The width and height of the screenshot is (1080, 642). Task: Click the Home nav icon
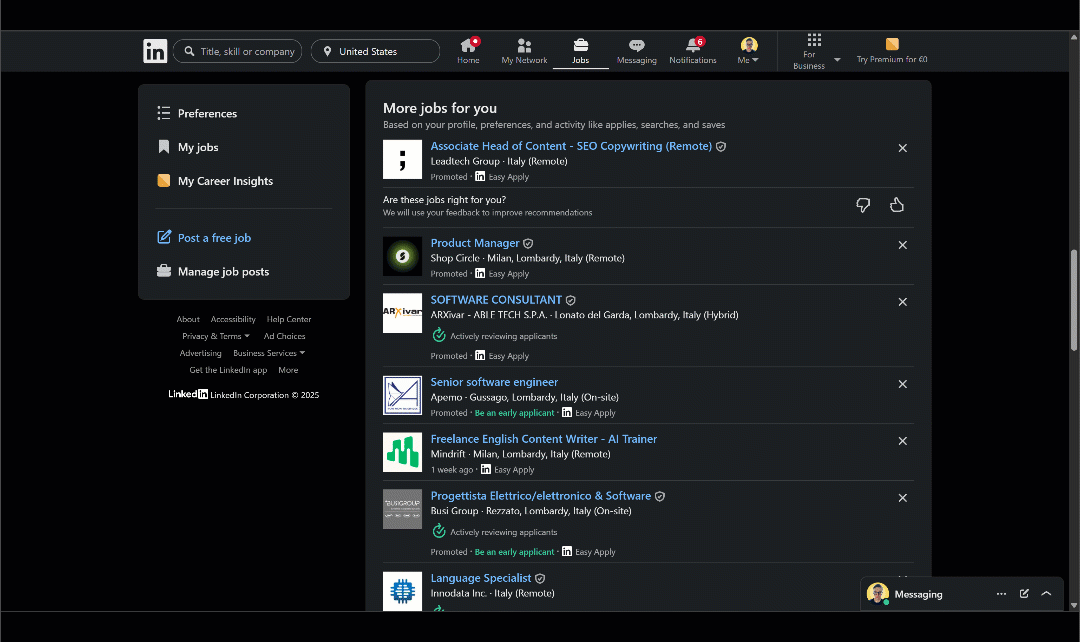(x=468, y=51)
